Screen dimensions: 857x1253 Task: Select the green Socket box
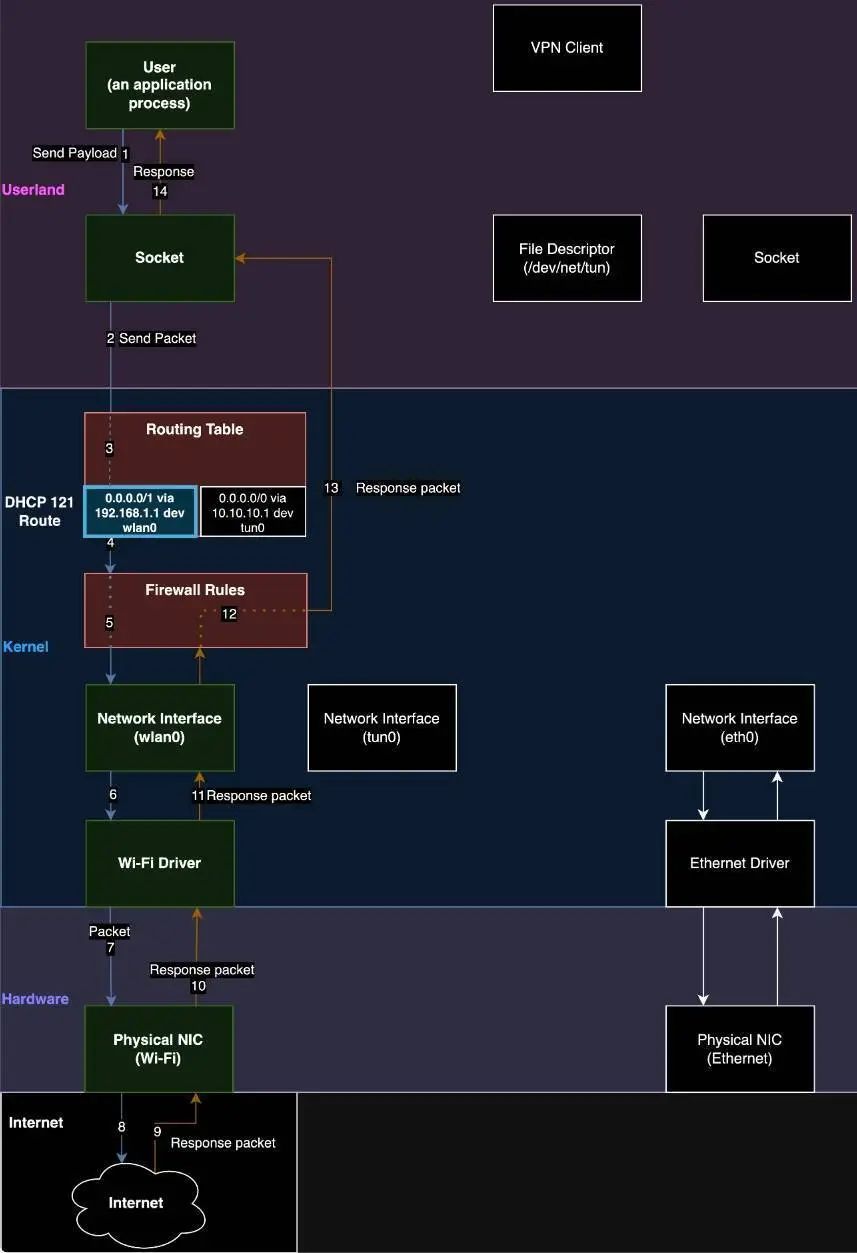click(160, 258)
